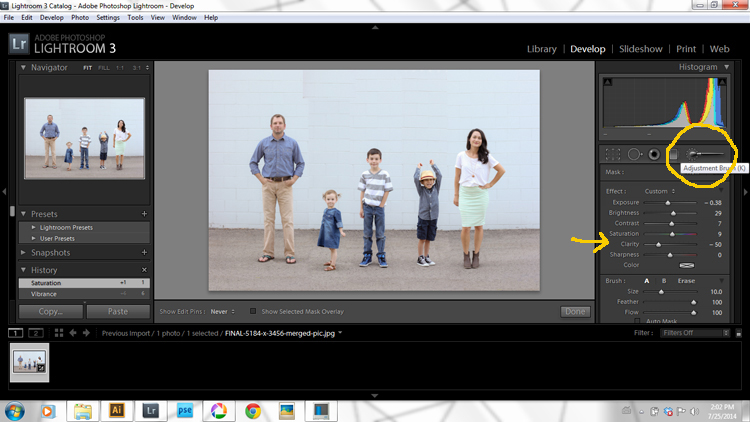Open Windows Explorer from taskbar
Viewport: 750px width, 422px height.
pos(83,411)
